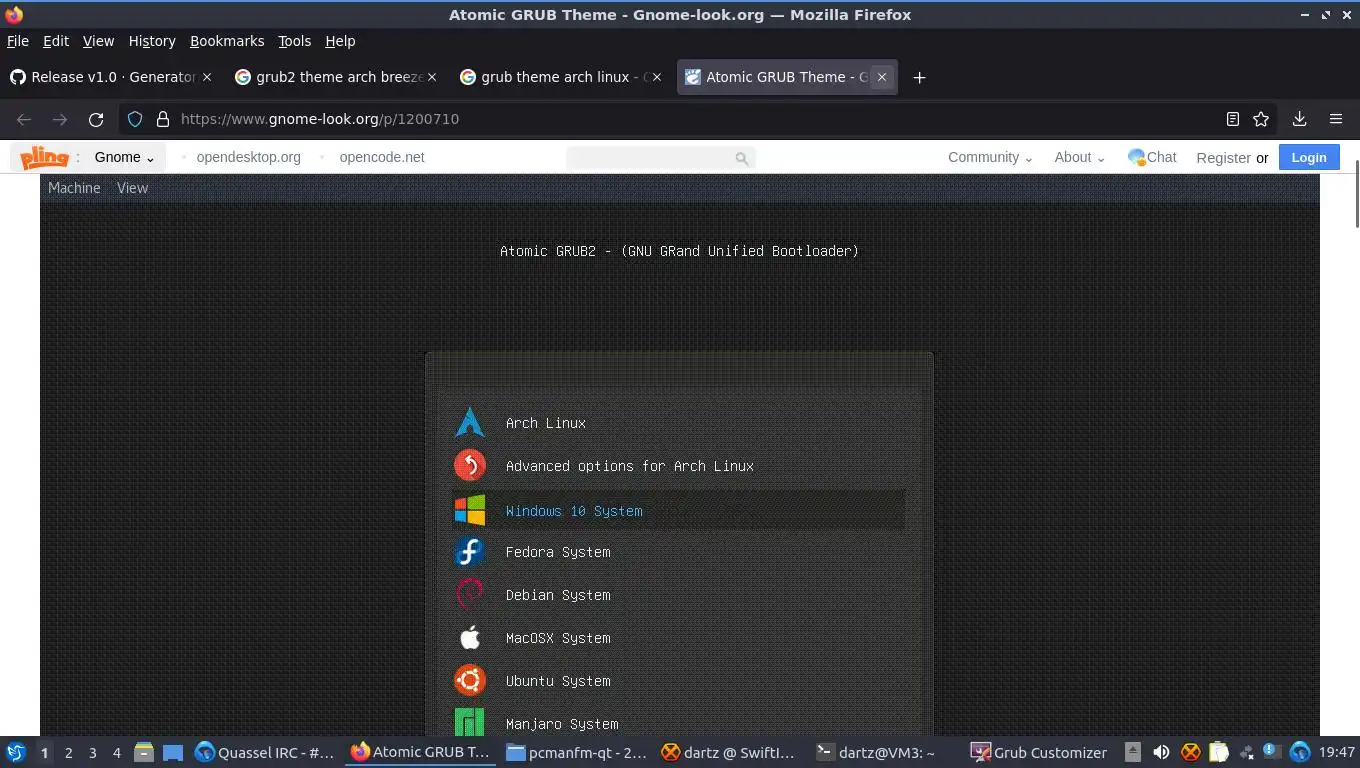Screen dimensions: 1360x768
Task: Bookmark this page with the star icon
Action: pos(1261,119)
